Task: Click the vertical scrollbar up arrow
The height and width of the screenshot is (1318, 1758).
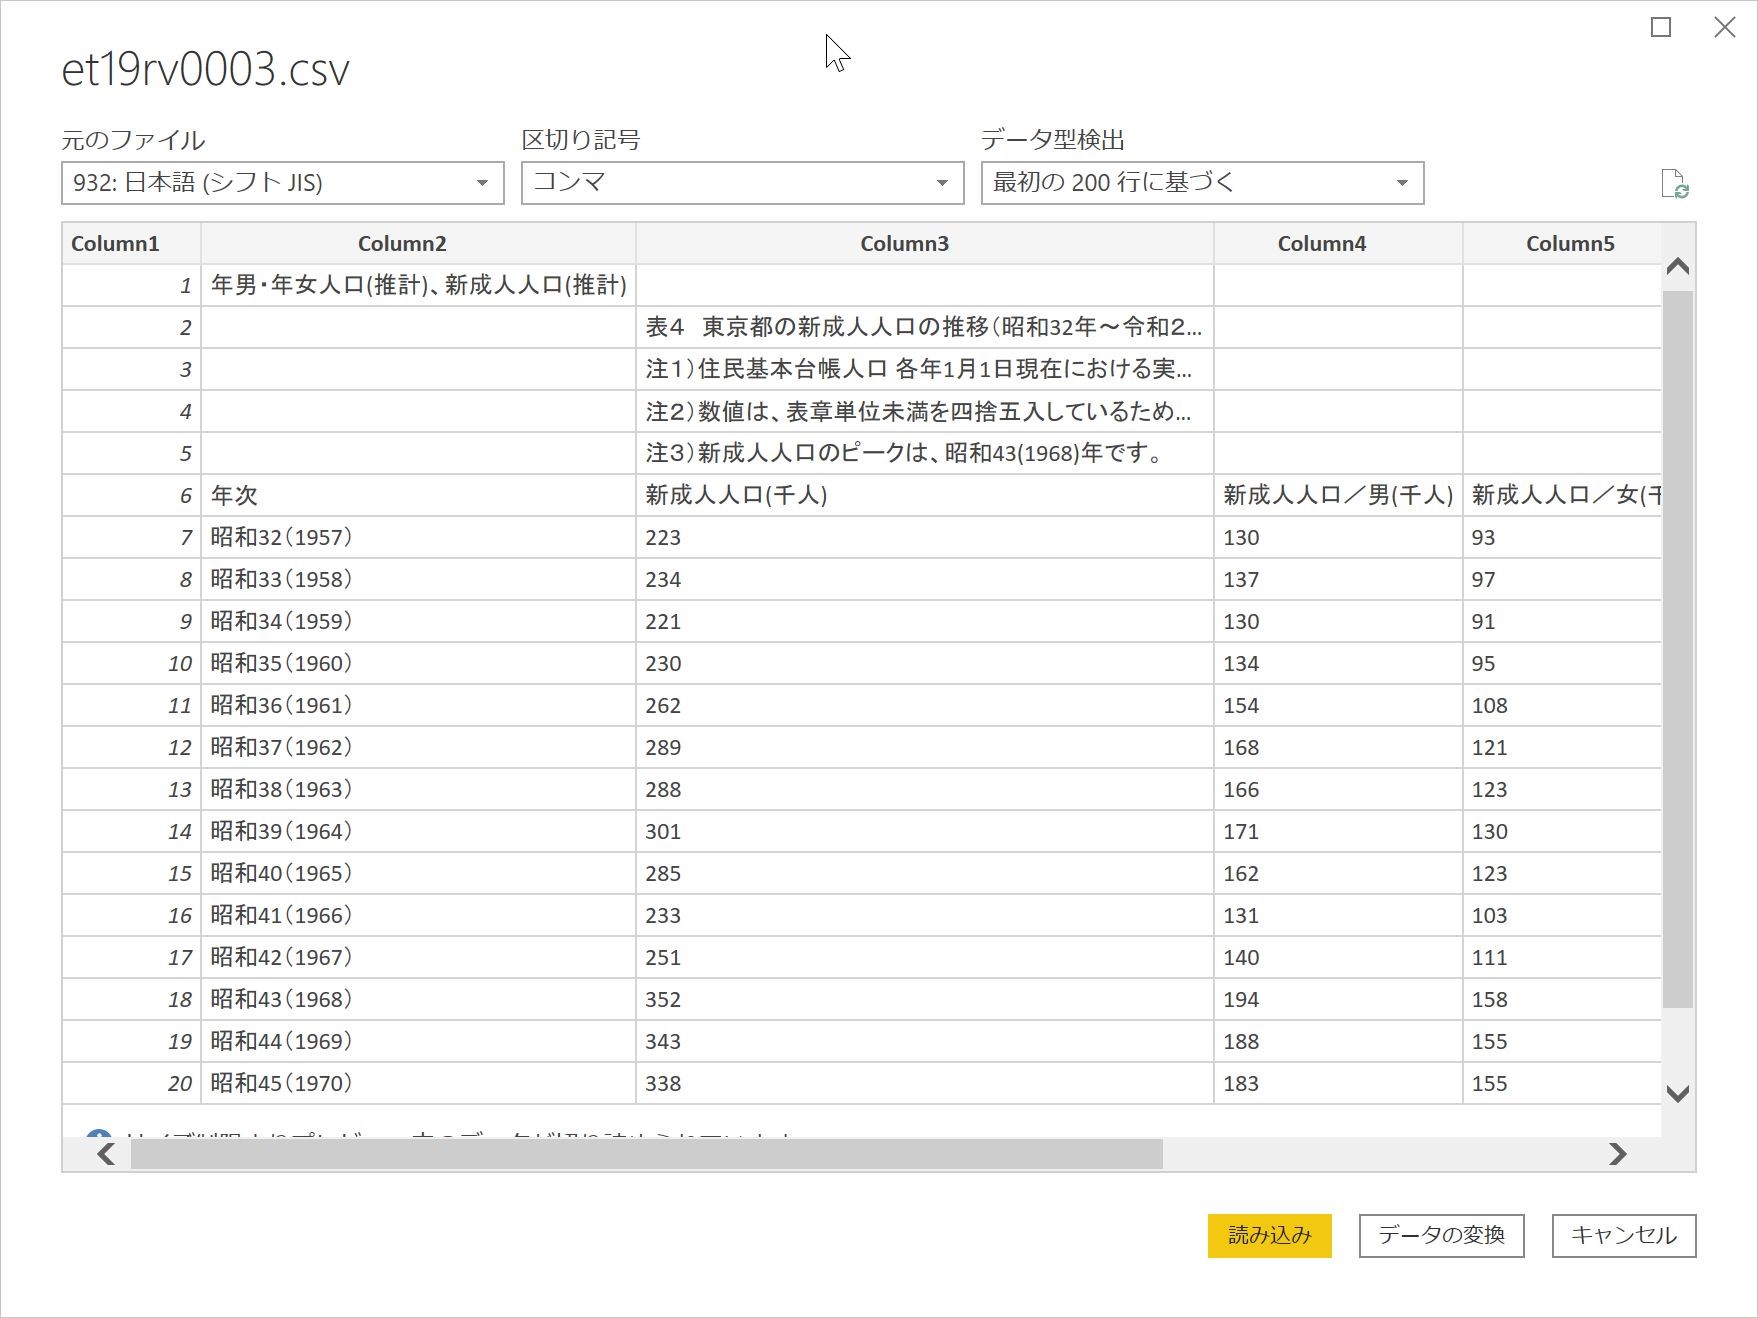Action: click(x=1678, y=266)
